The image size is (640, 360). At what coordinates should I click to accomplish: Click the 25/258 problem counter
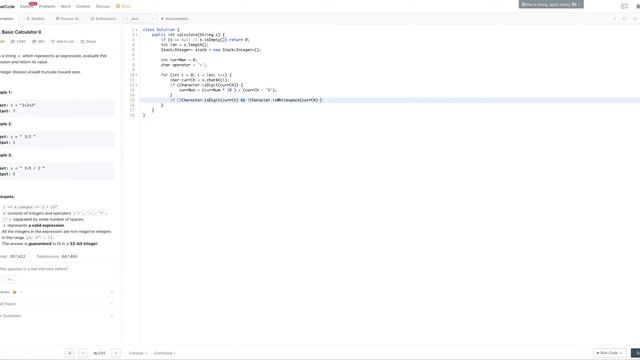[99, 353]
